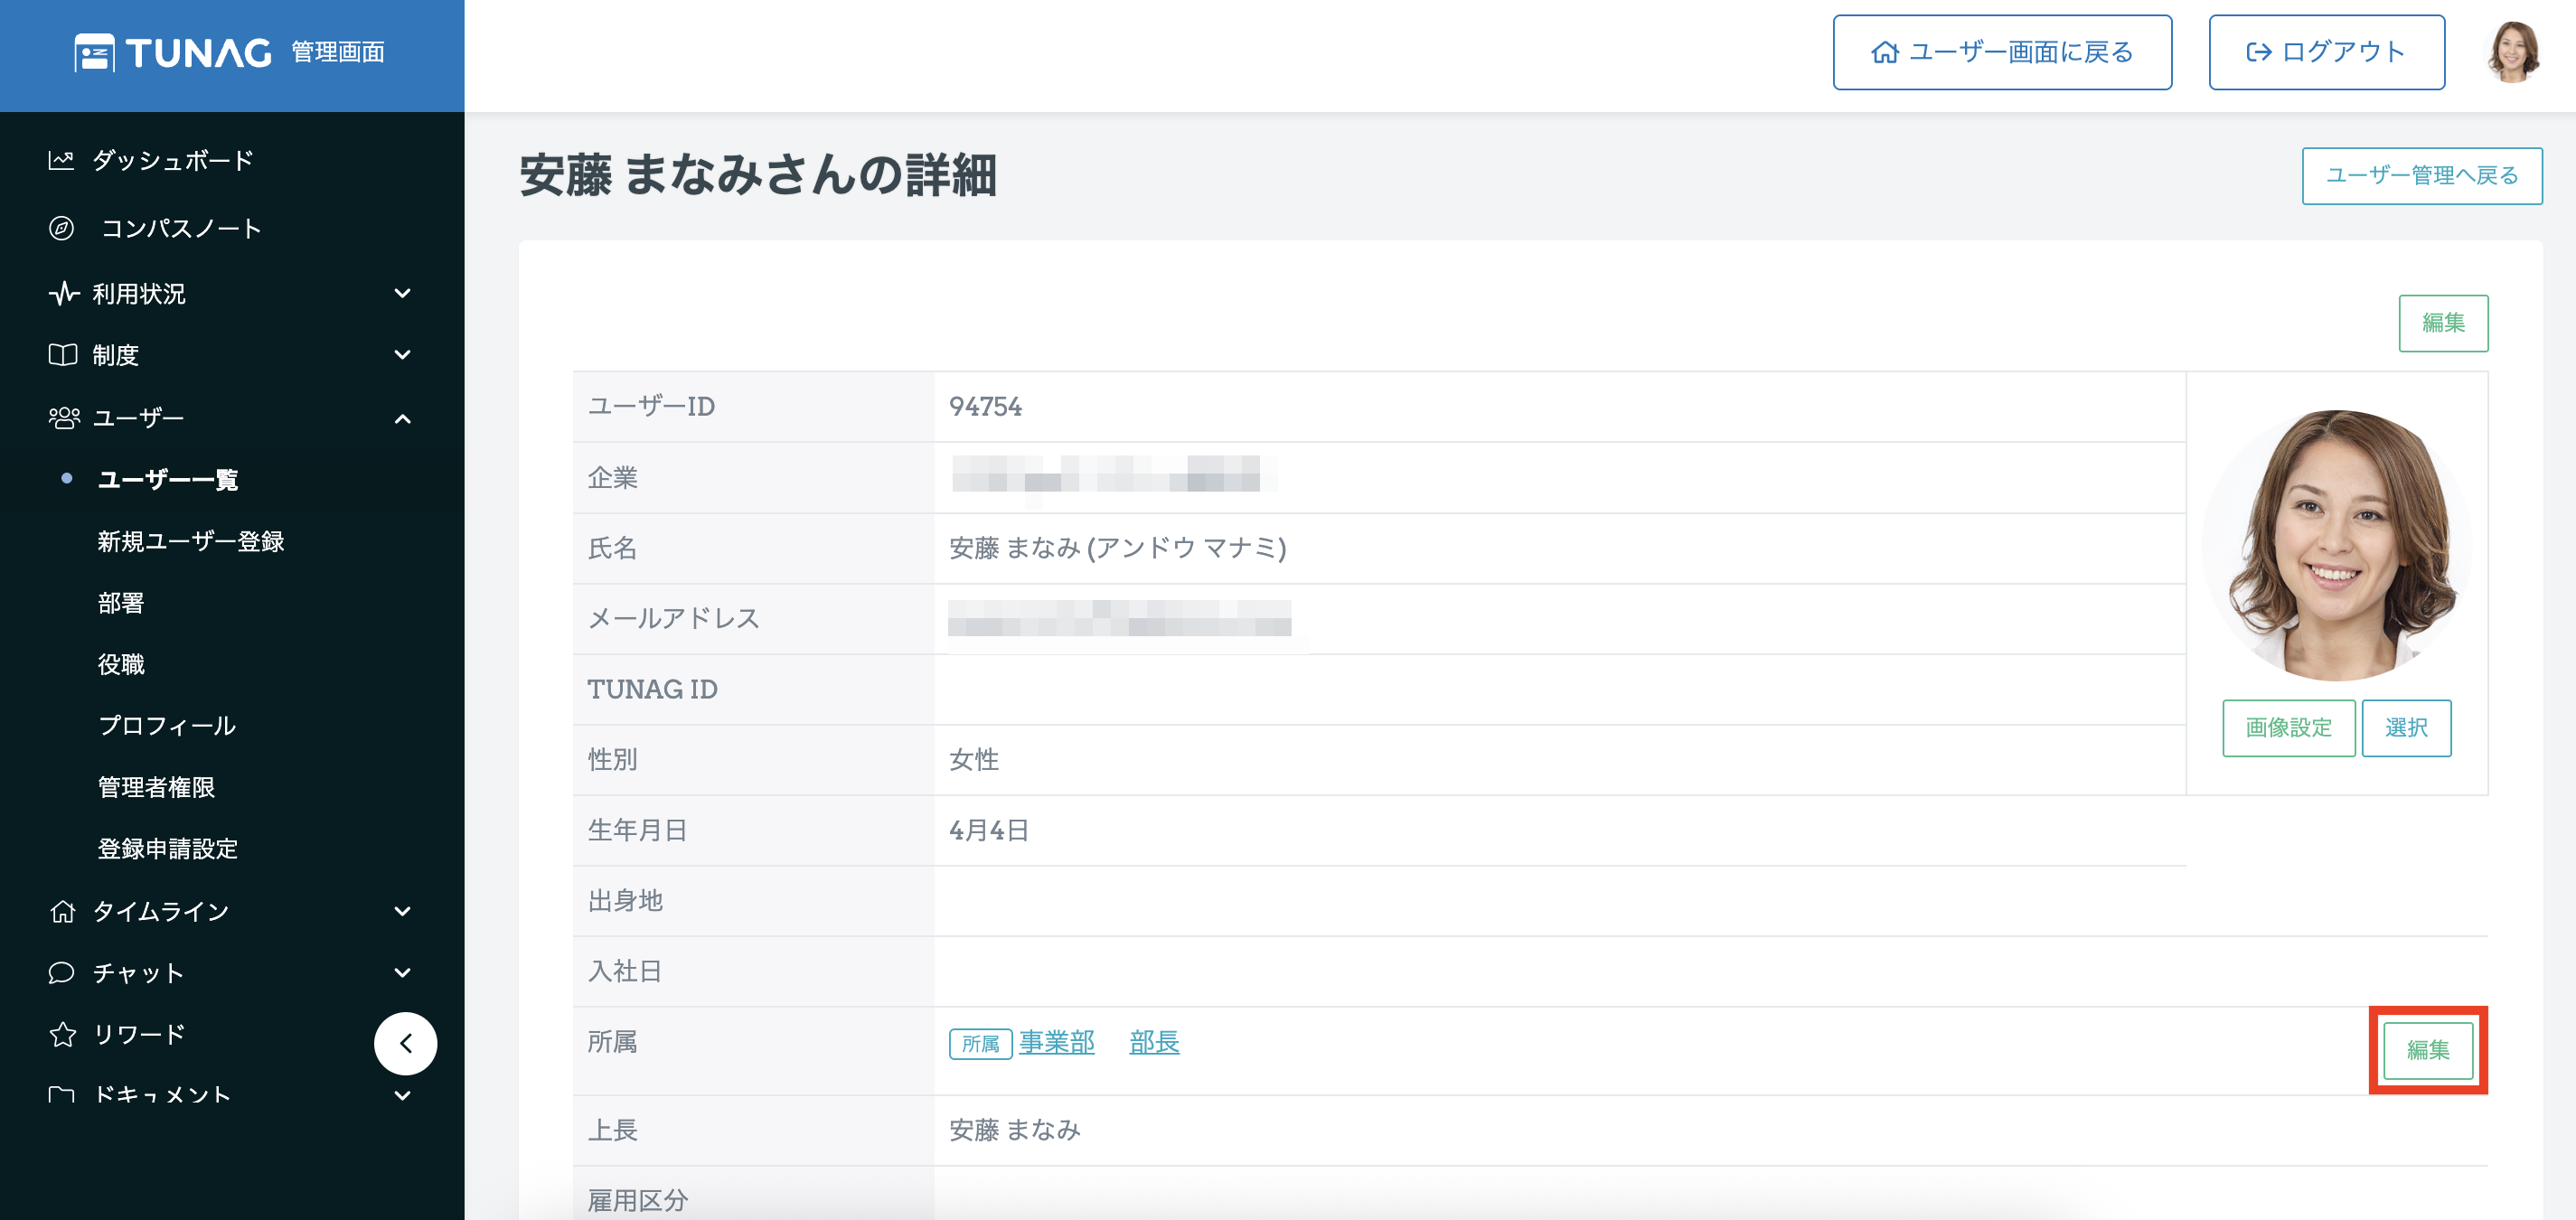Open コンパスノート in the sidebar
Viewport: 2576px width, 1220px height.
pos(181,228)
